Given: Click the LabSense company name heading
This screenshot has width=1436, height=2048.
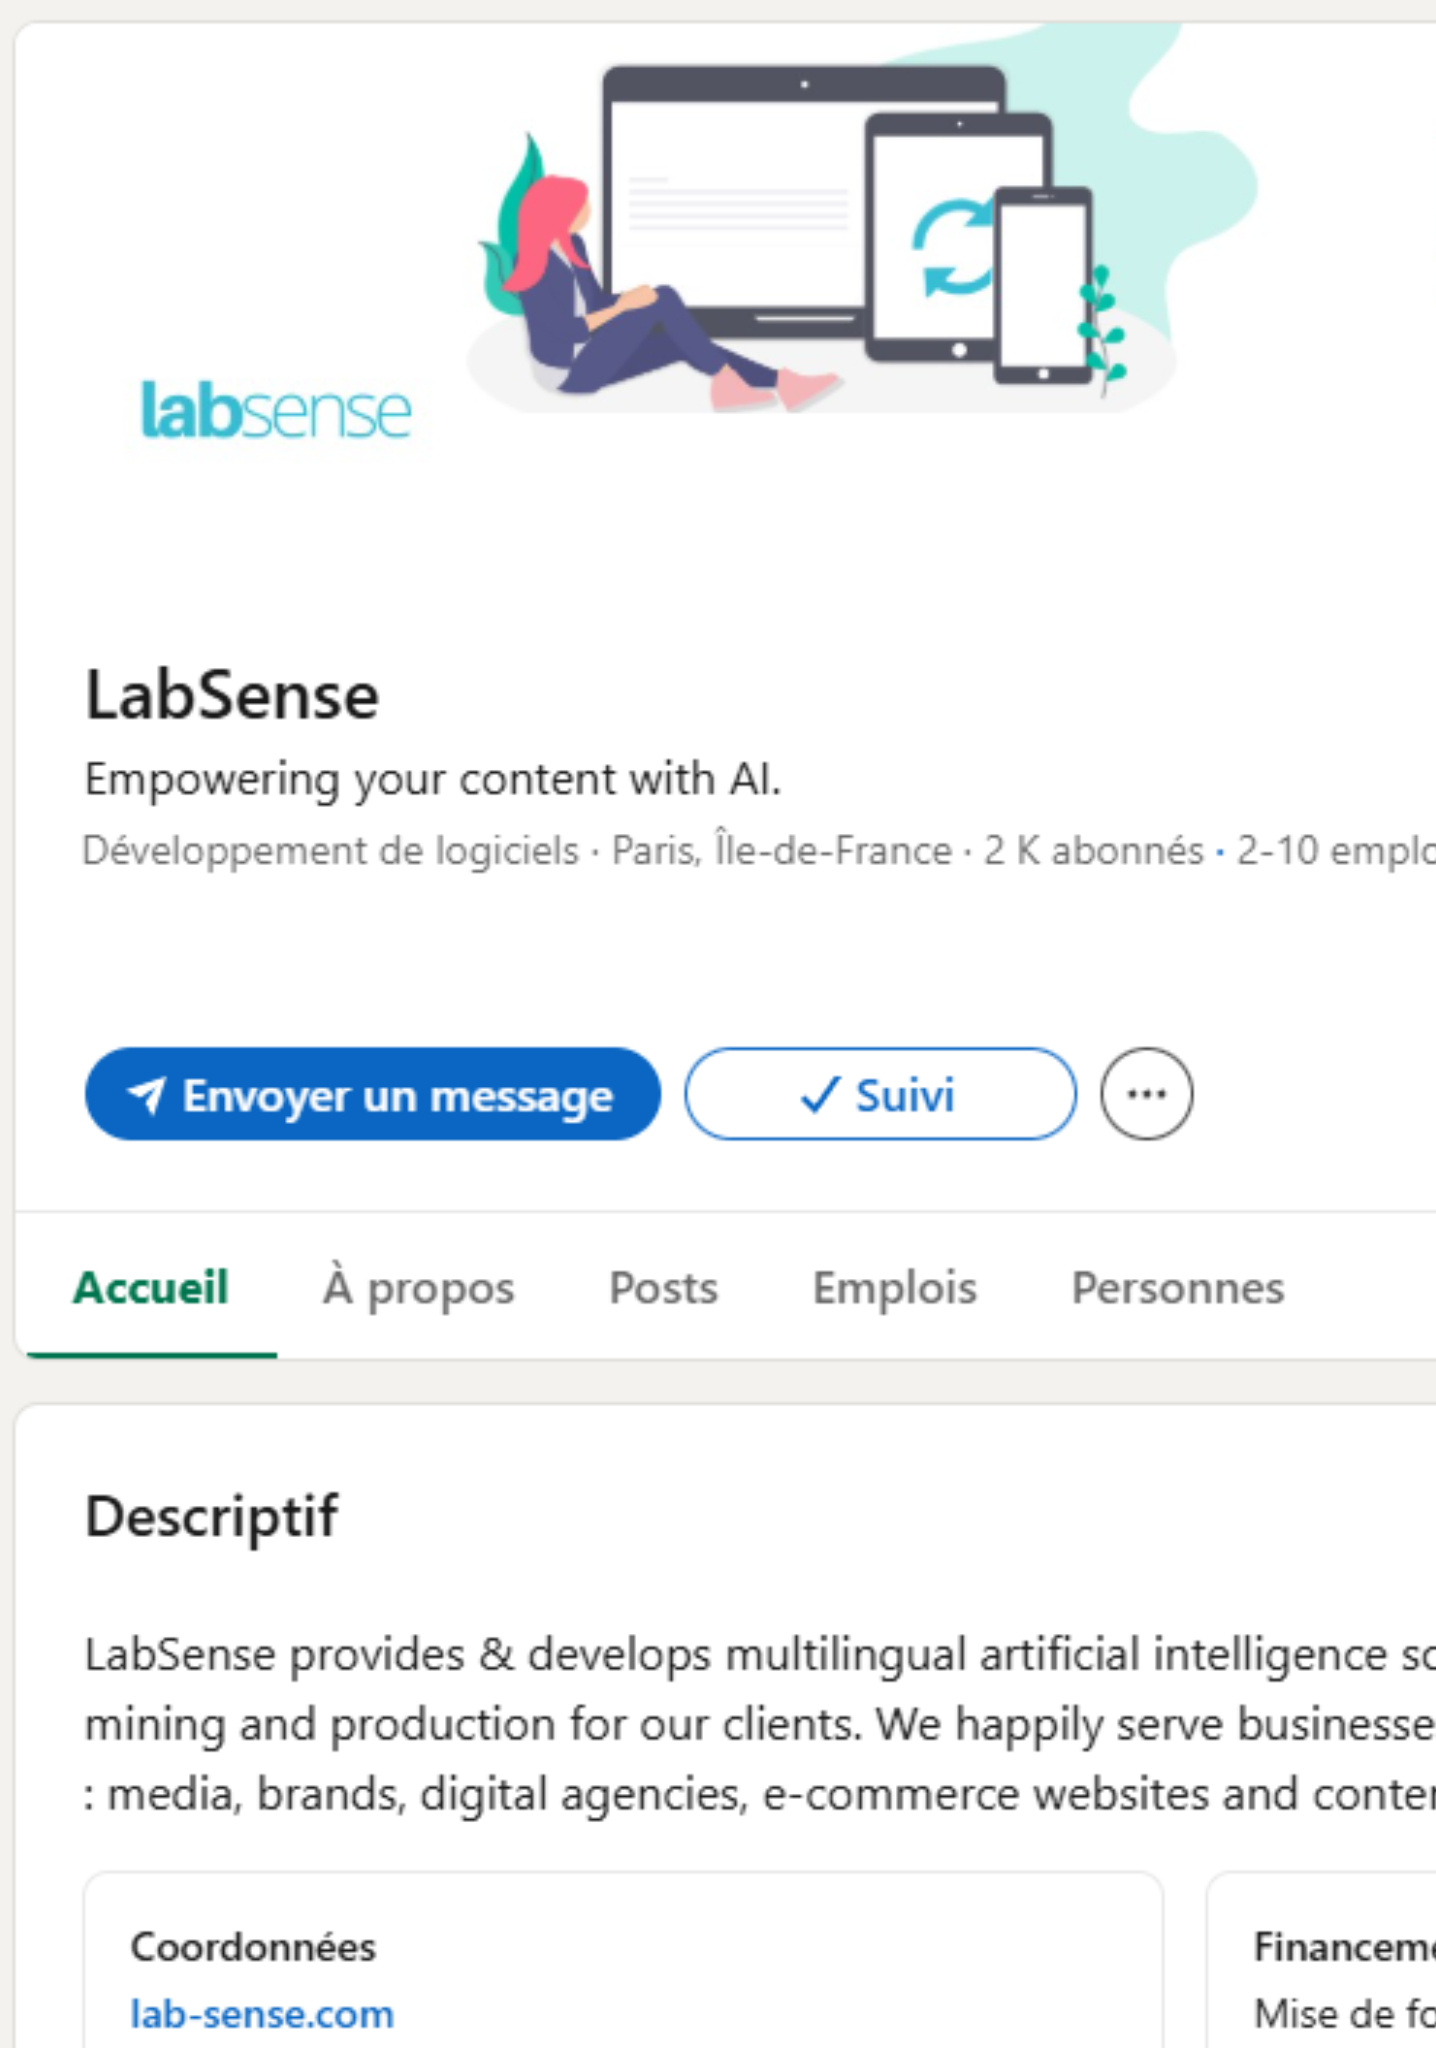Looking at the screenshot, I should [232, 695].
